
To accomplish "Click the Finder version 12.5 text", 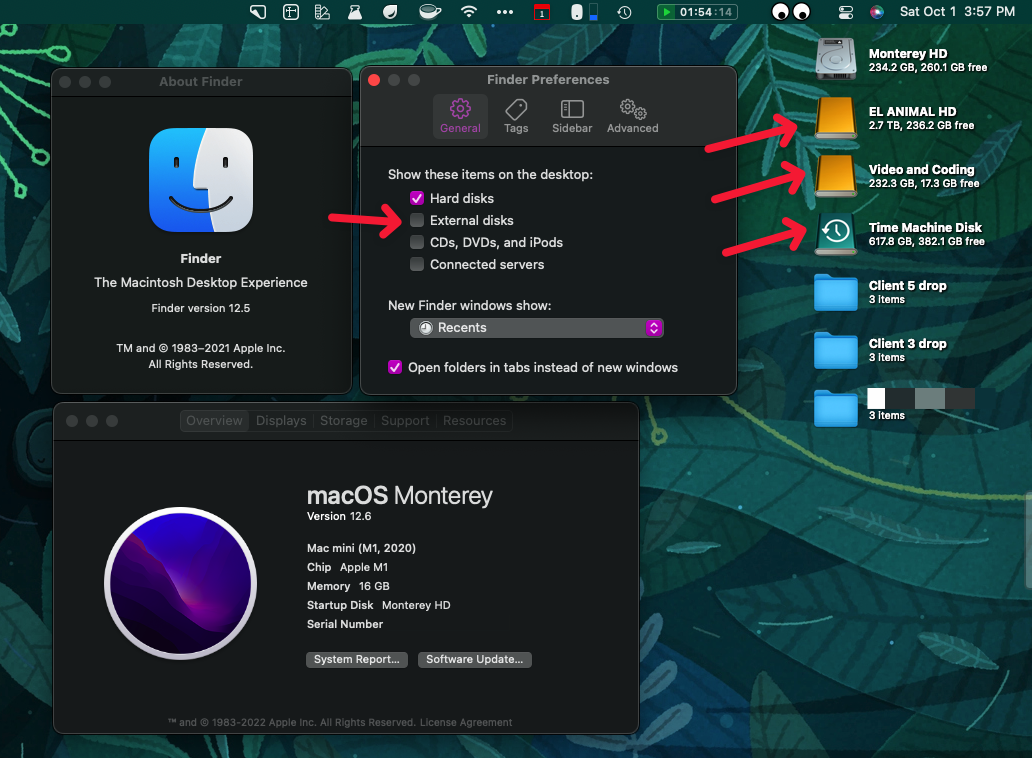I will click(201, 308).
